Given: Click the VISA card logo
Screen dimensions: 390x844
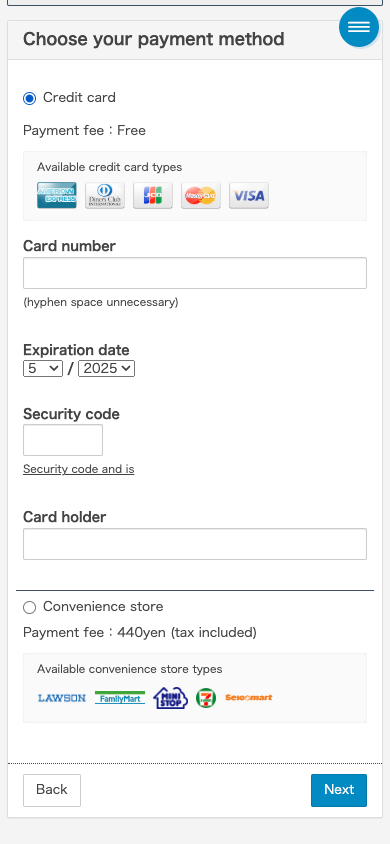Looking at the screenshot, I should tap(249, 195).
